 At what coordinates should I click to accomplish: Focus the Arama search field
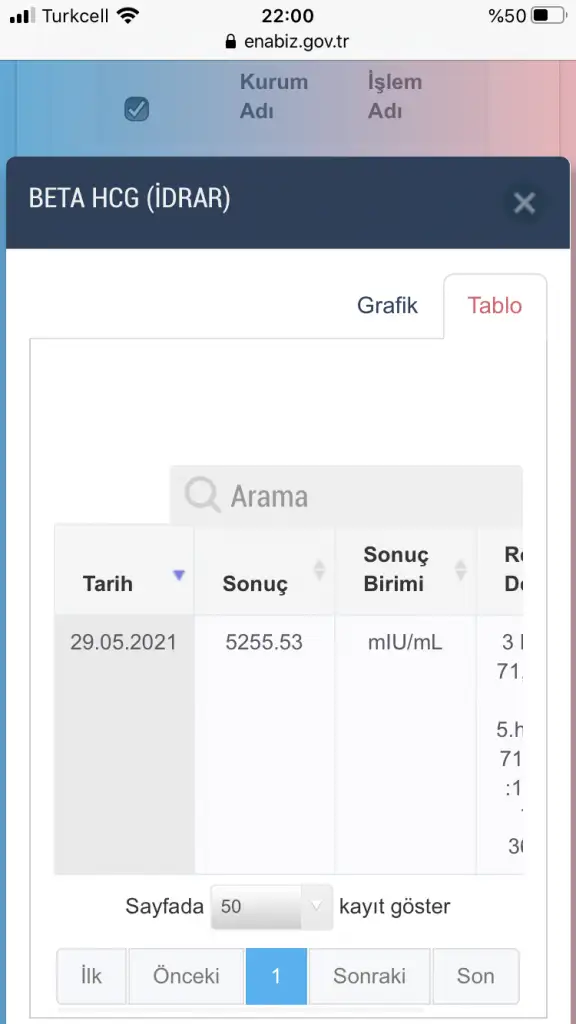347,495
